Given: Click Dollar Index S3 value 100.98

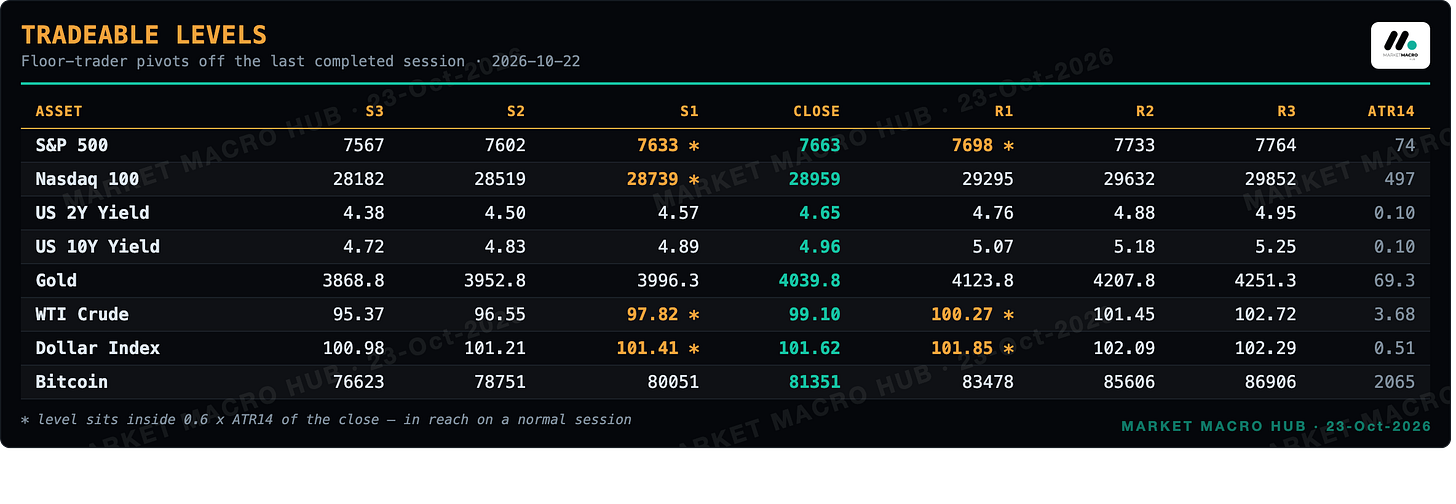Looking at the screenshot, I should pyautogui.click(x=352, y=348).
